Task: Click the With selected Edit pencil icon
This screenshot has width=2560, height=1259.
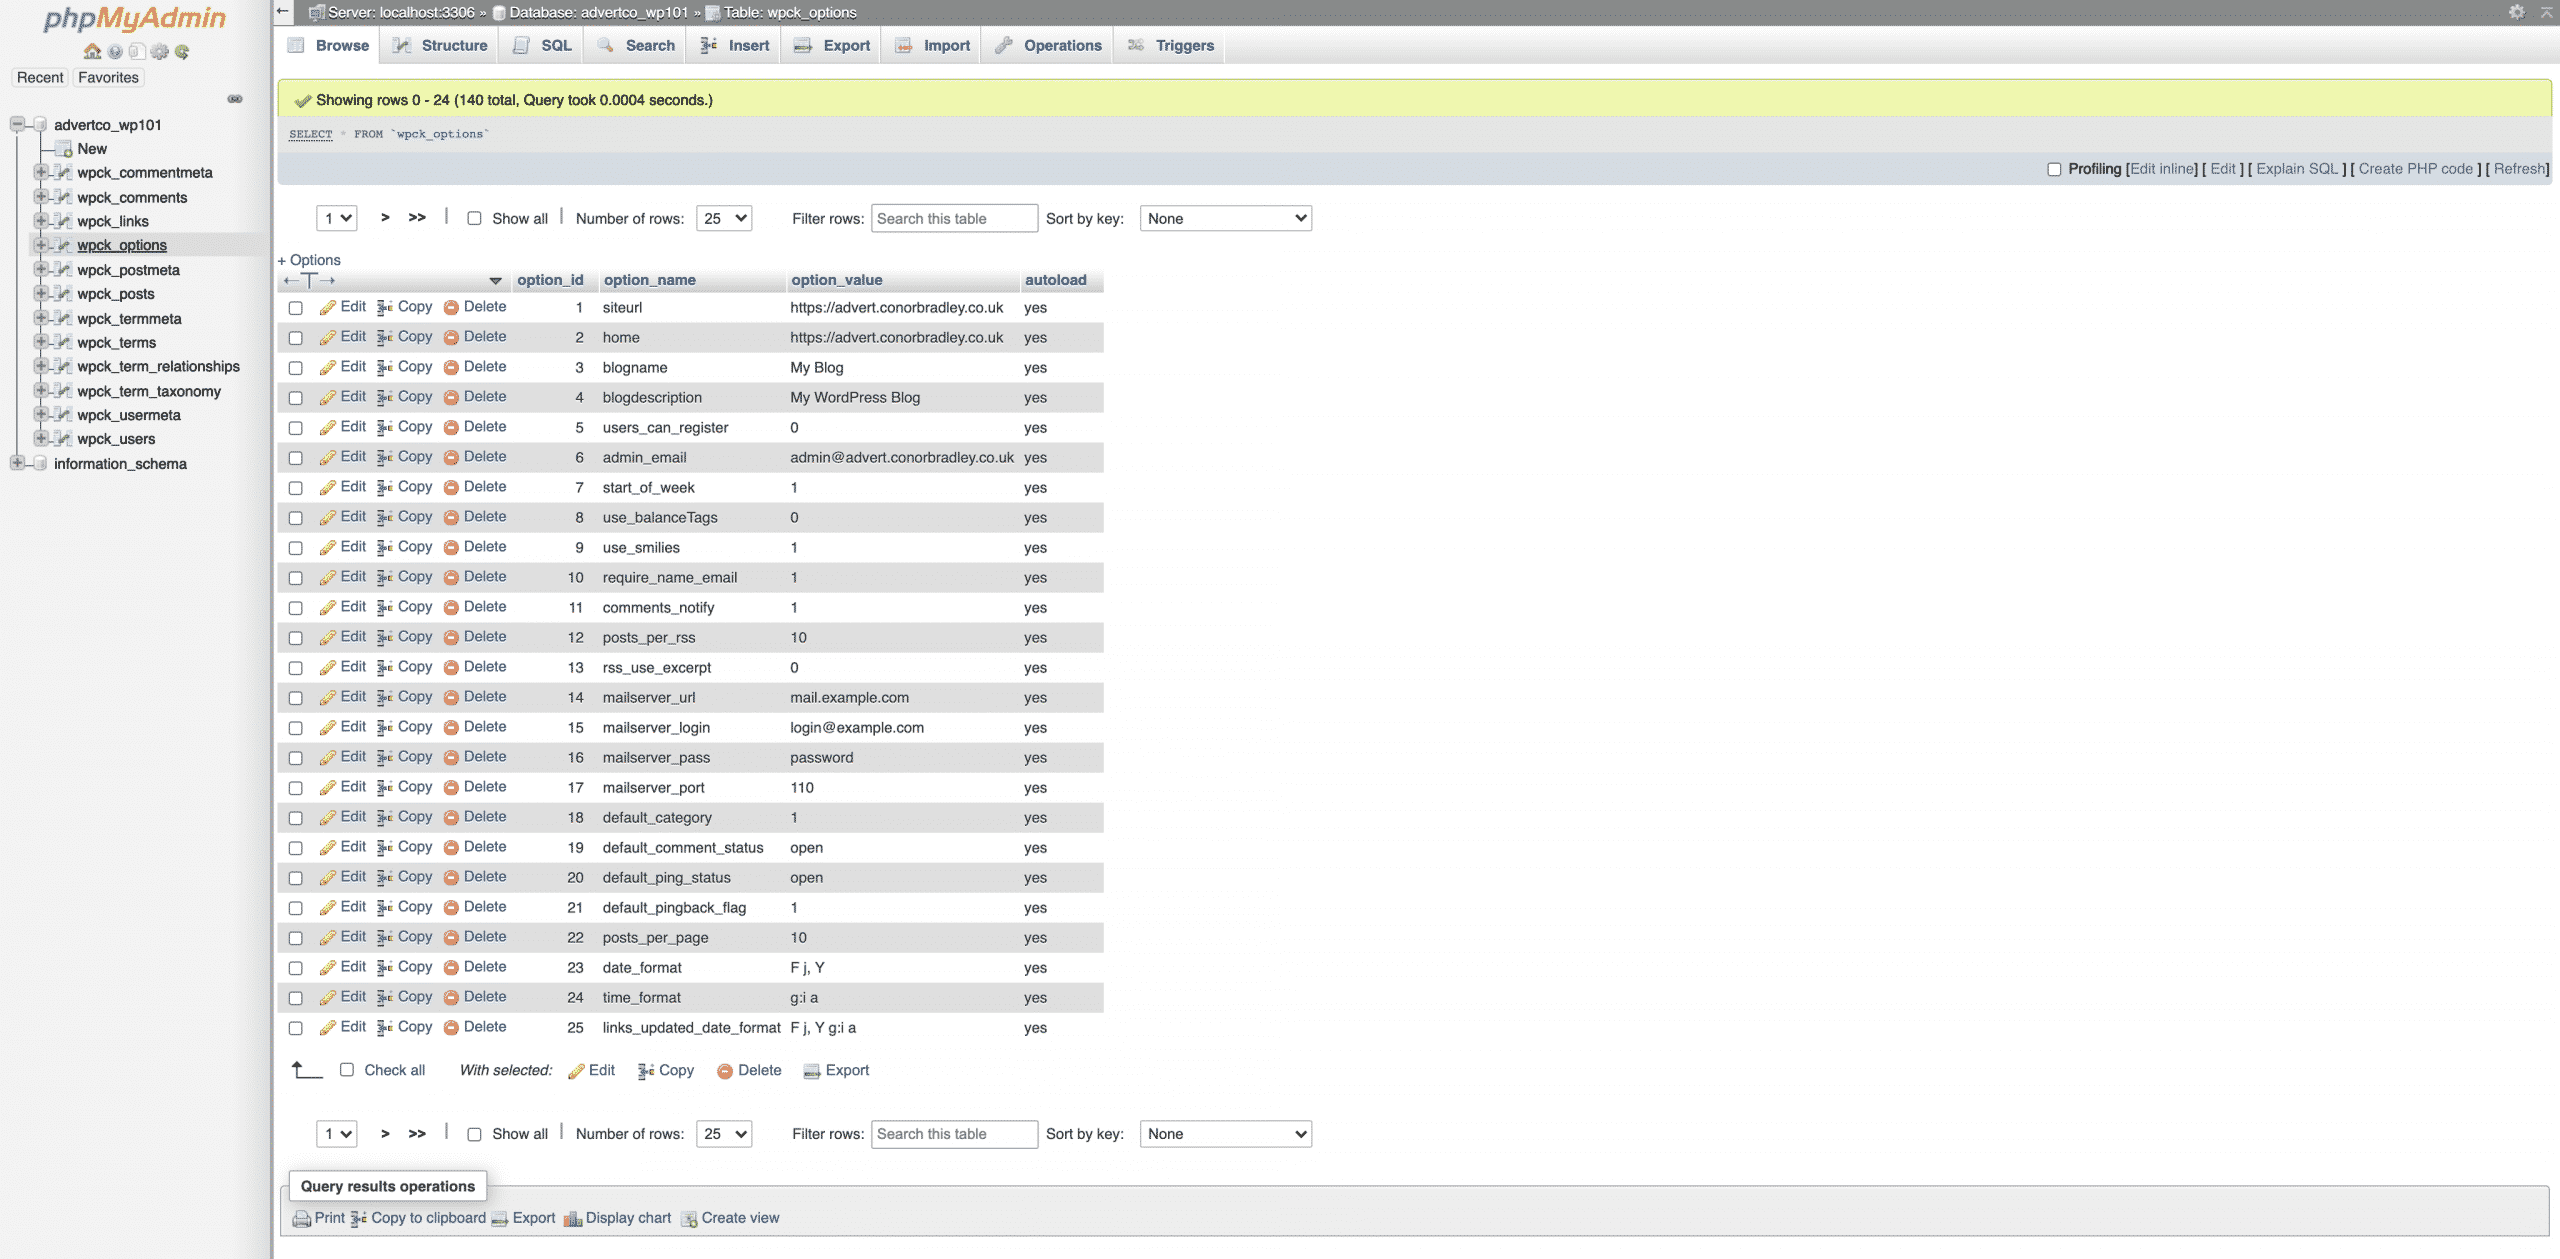Action: [x=576, y=1071]
